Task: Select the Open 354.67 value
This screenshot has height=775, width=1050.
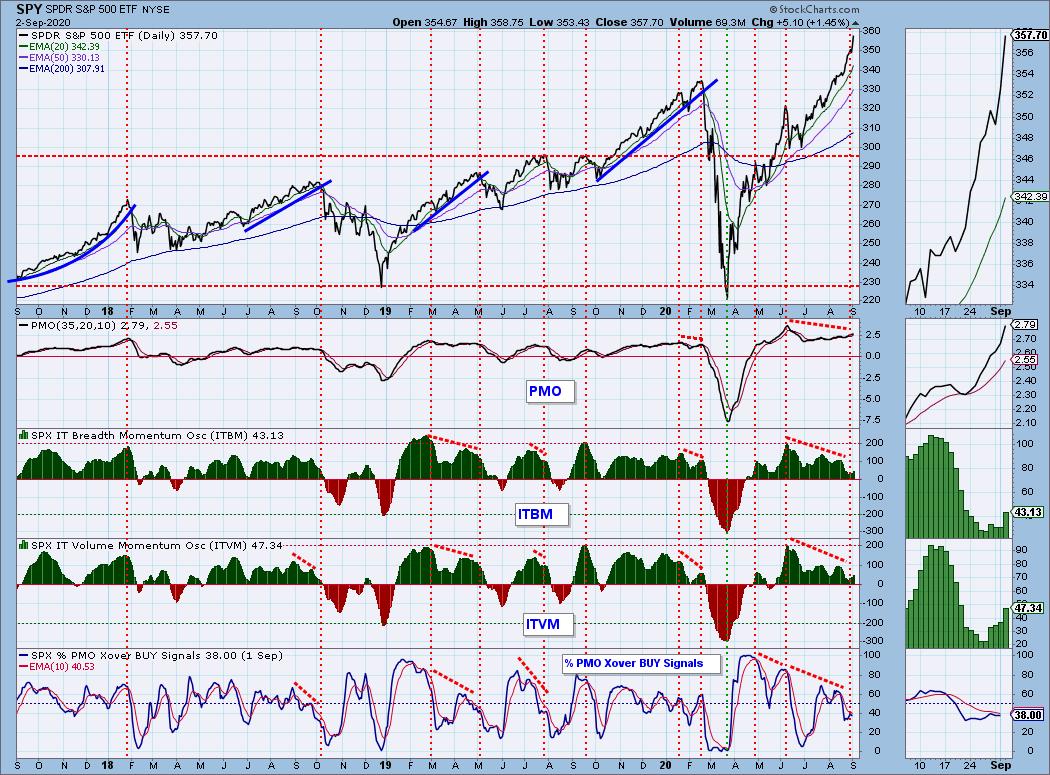Action: click(x=424, y=22)
